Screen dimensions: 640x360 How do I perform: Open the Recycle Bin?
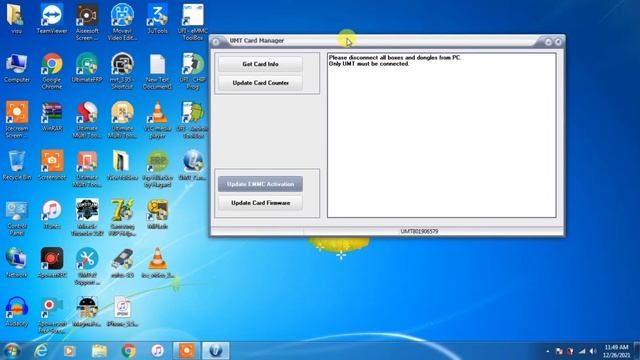pos(17,166)
